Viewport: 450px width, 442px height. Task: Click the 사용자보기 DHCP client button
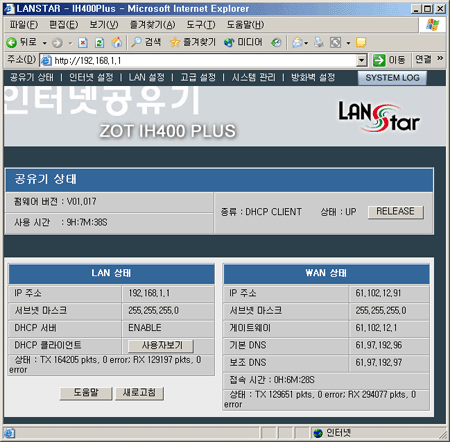tap(161, 346)
